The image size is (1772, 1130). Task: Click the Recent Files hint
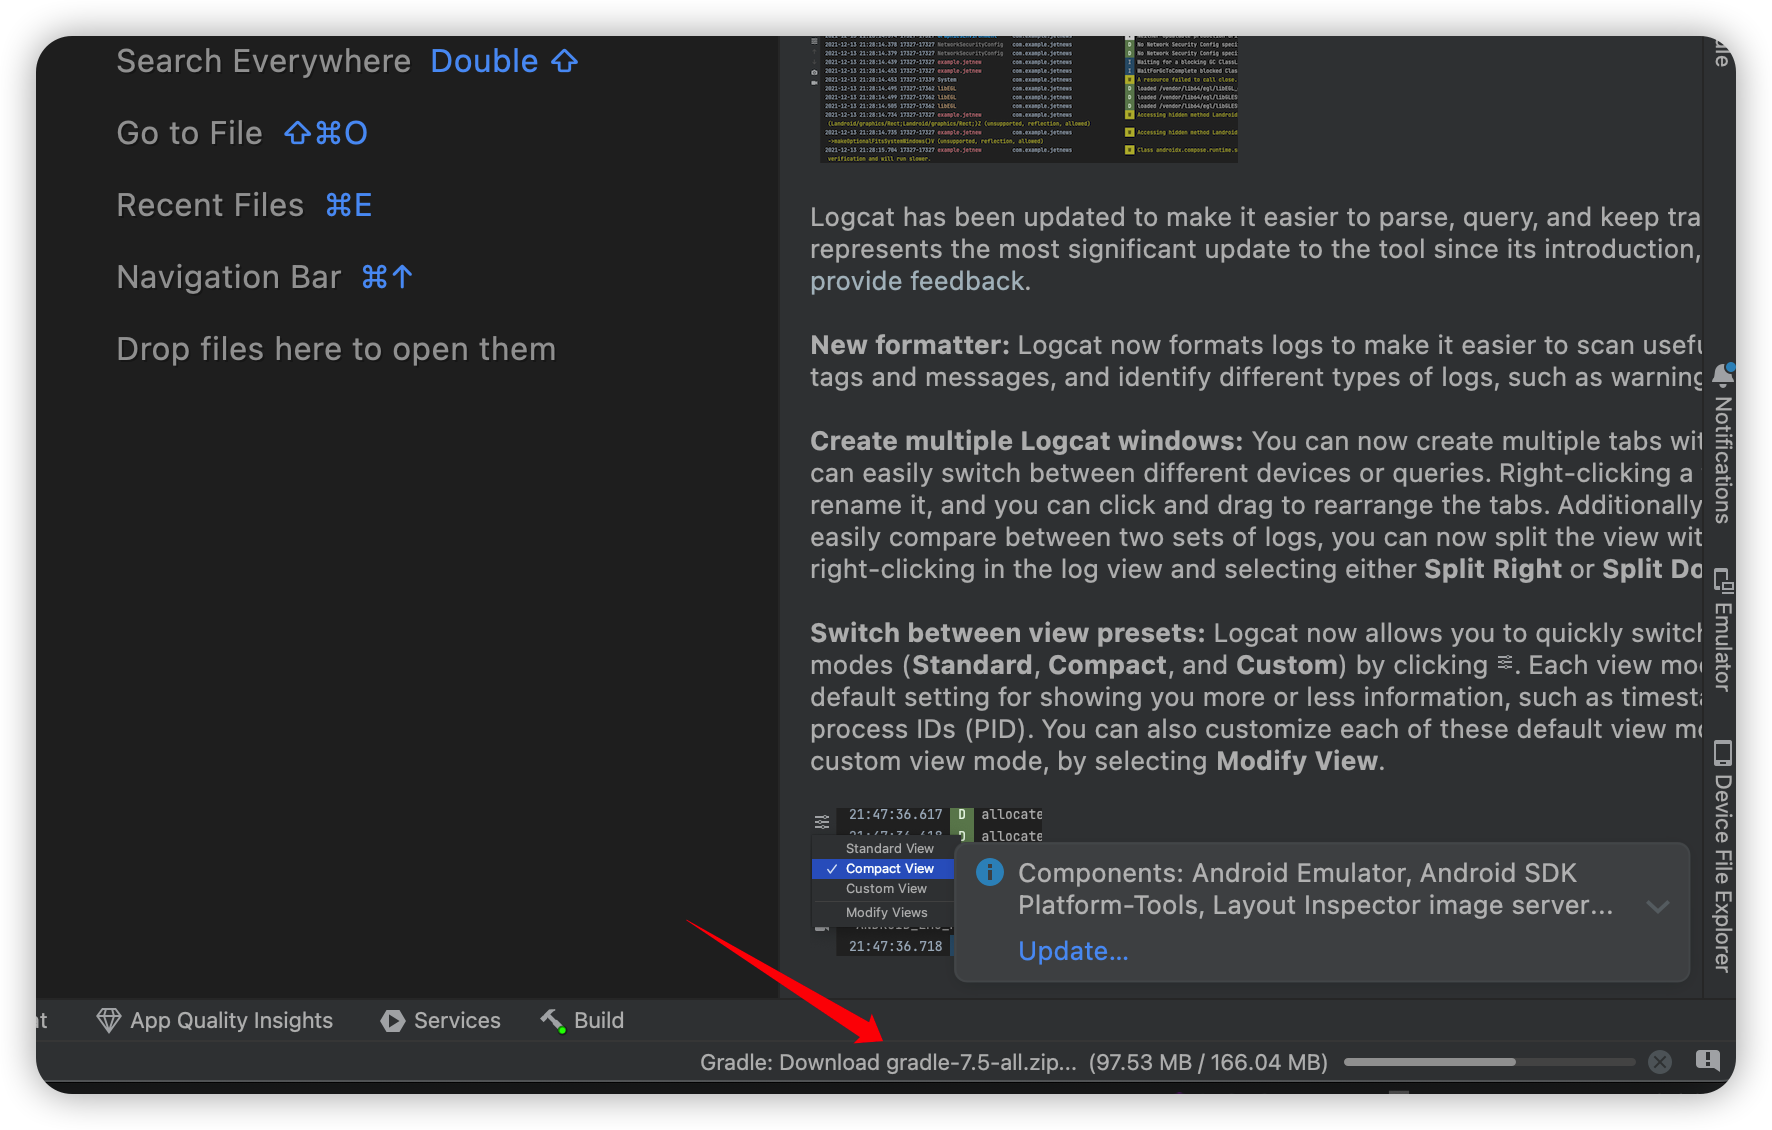coord(244,205)
